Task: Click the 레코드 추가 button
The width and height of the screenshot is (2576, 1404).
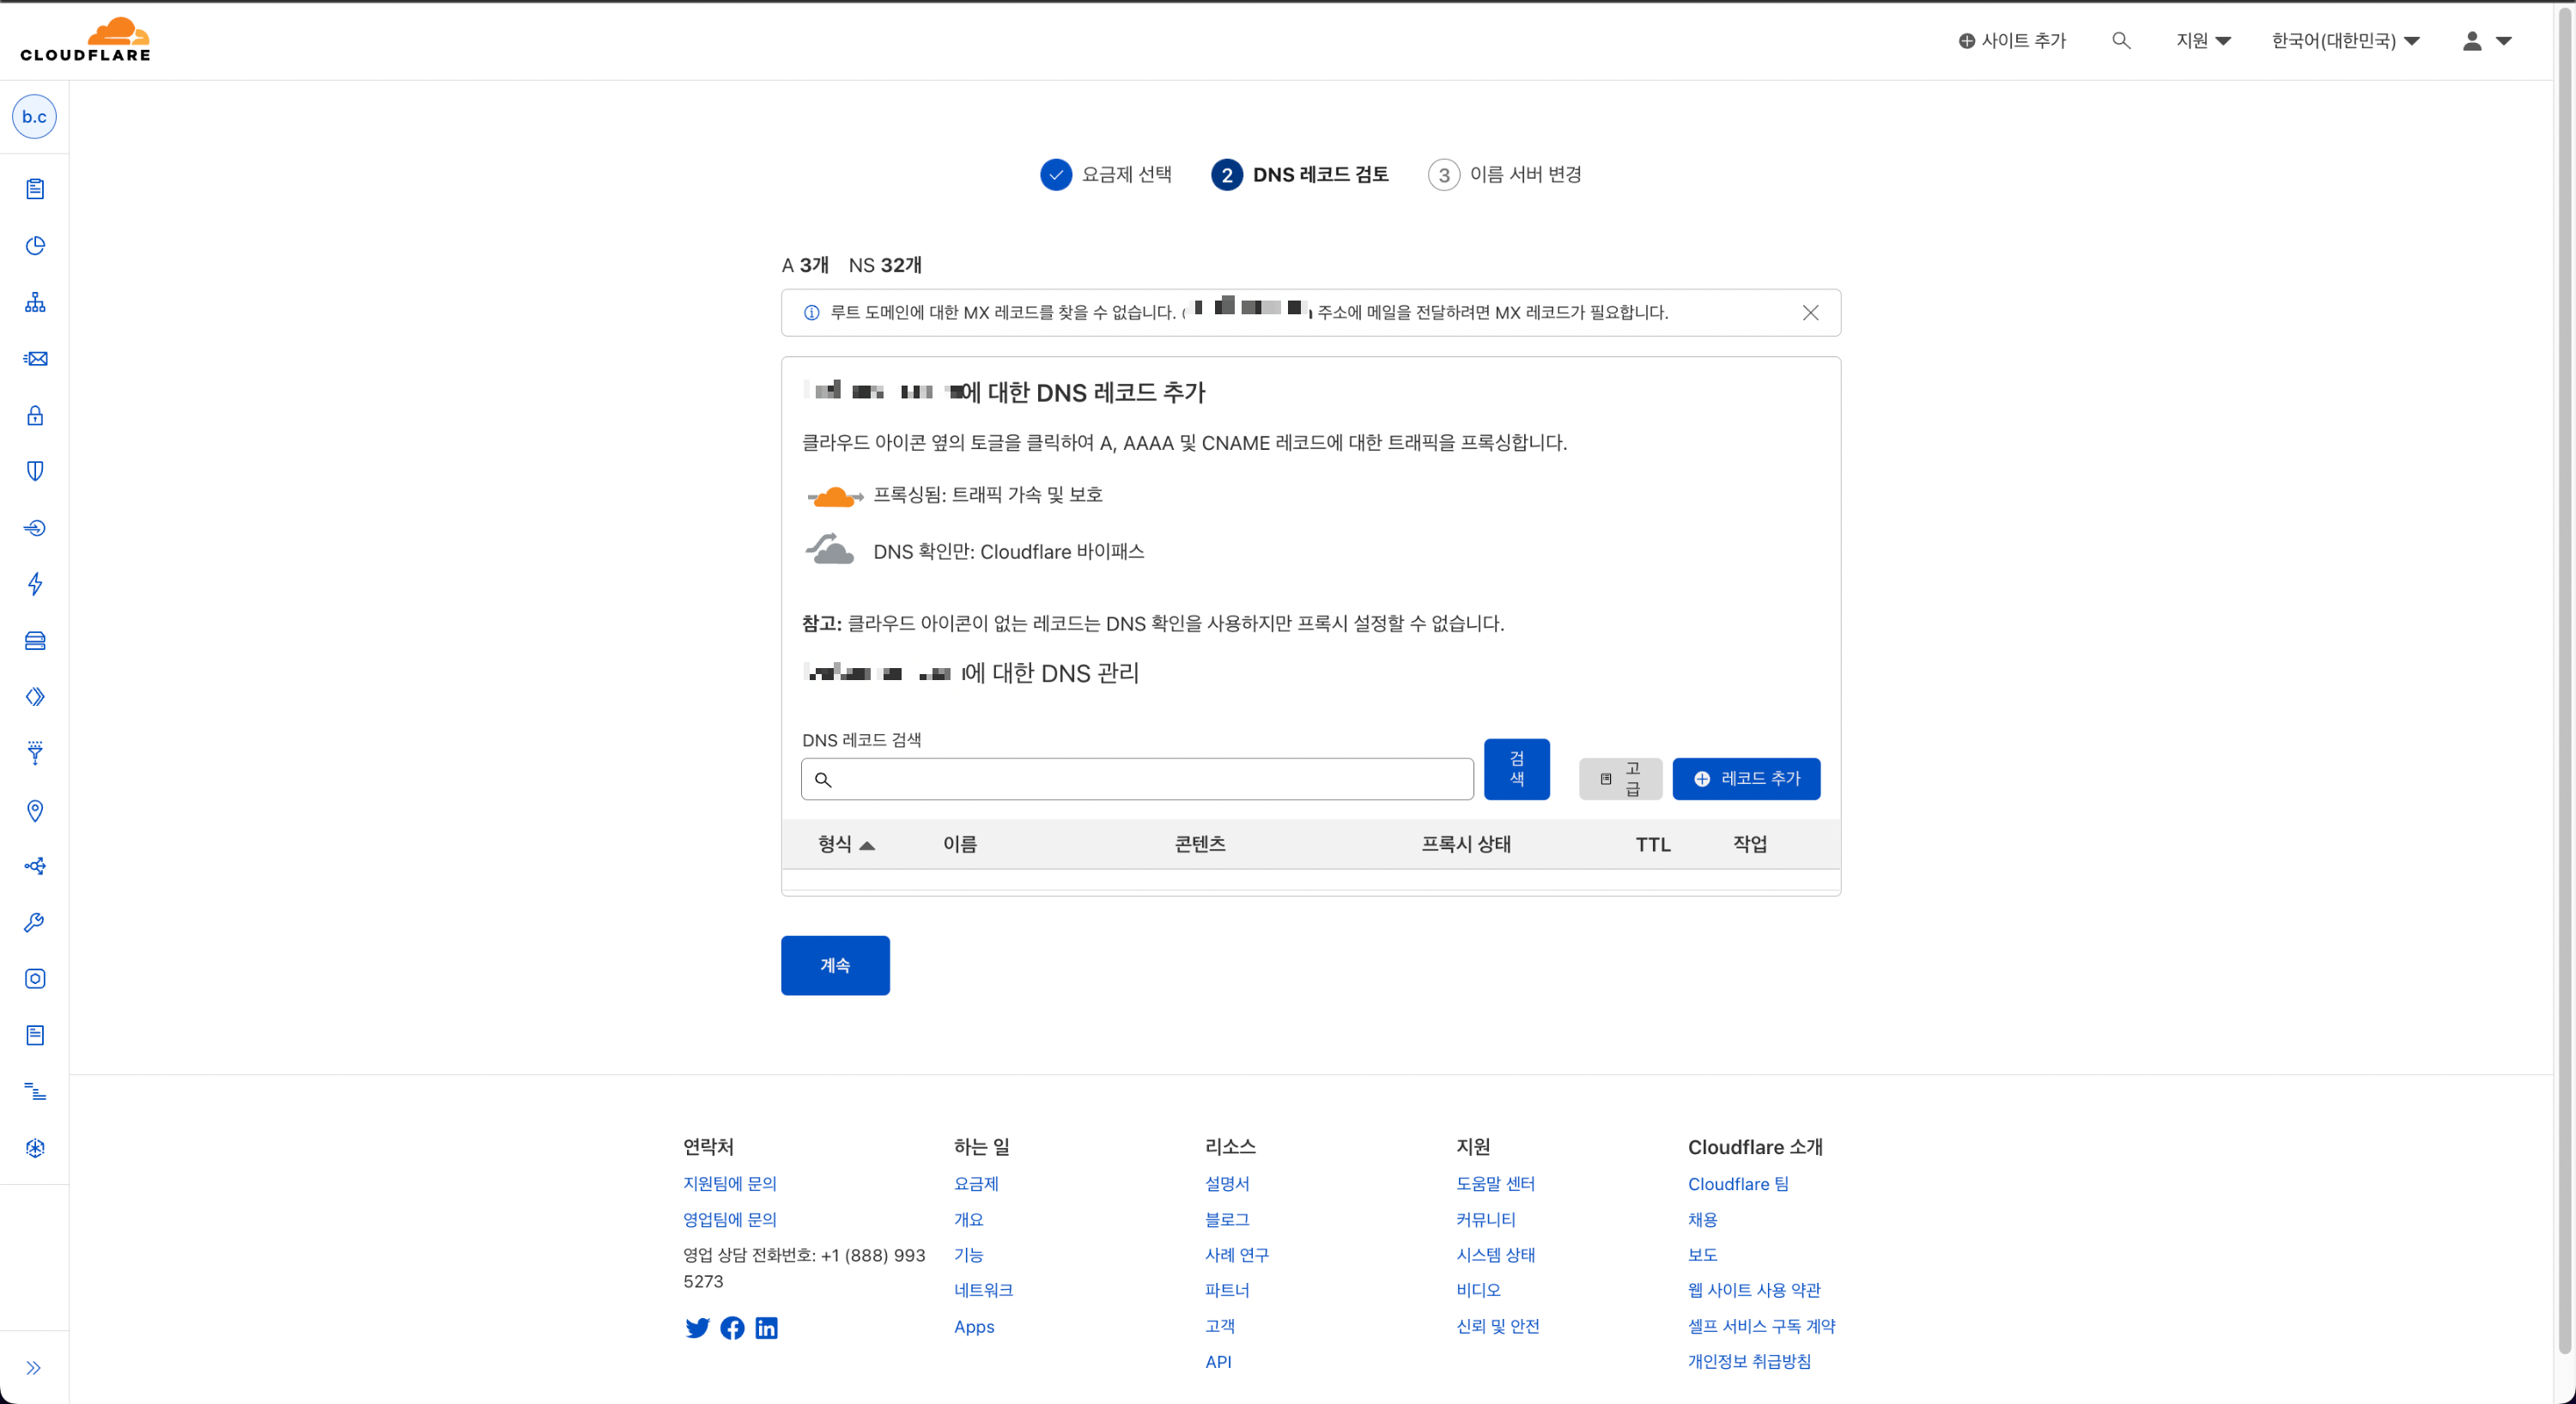Action: [x=1746, y=779]
